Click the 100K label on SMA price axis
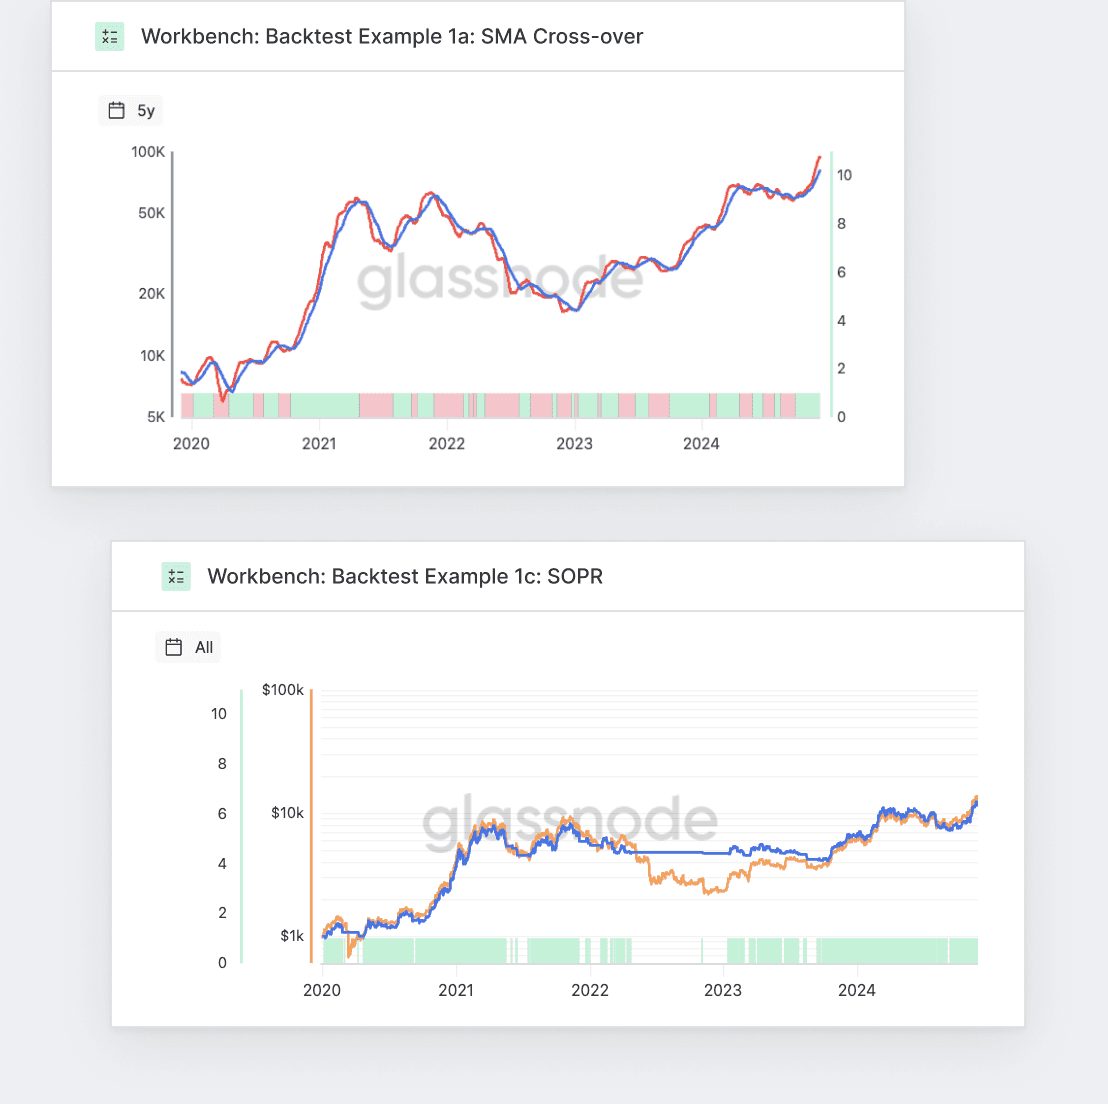 [x=148, y=152]
